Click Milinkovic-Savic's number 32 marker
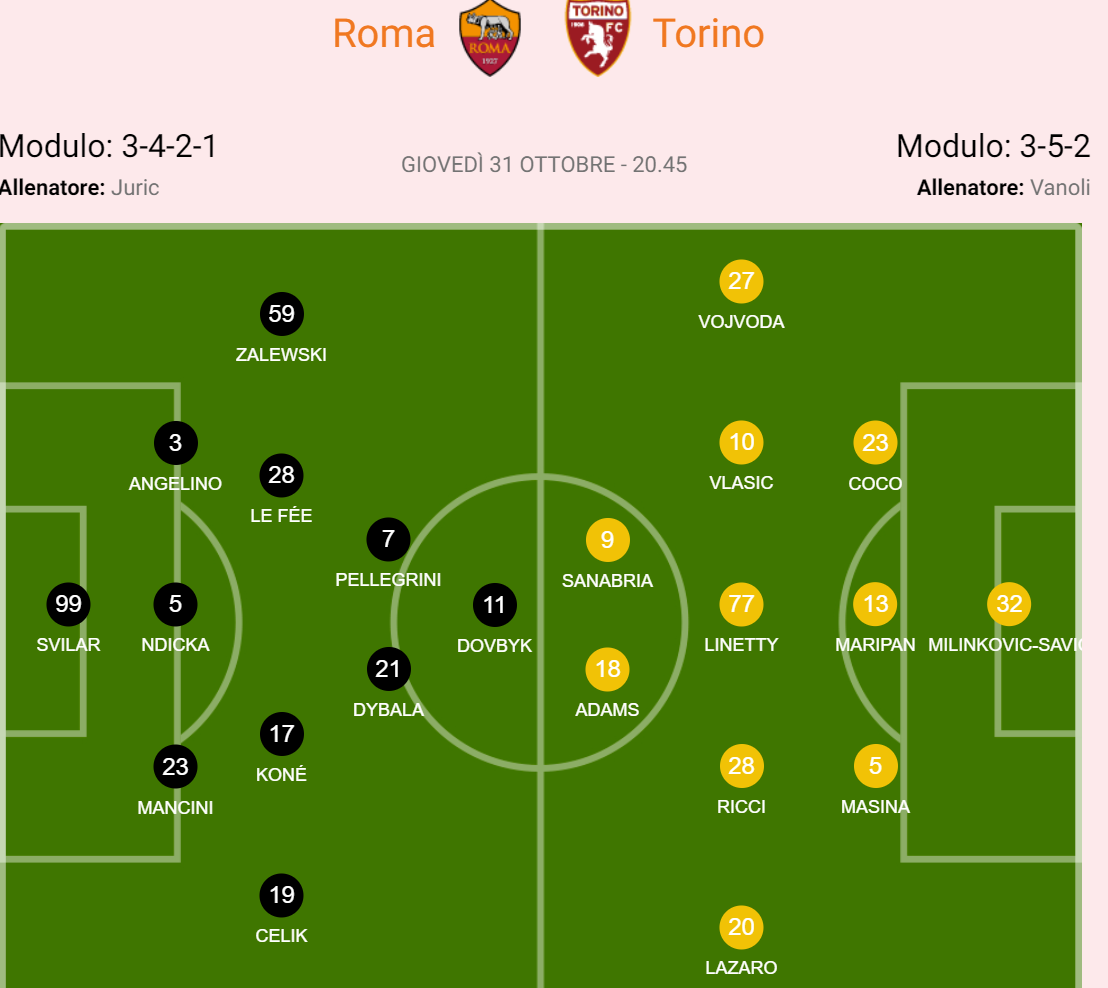1108x988 pixels. click(x=1009, y=604)
